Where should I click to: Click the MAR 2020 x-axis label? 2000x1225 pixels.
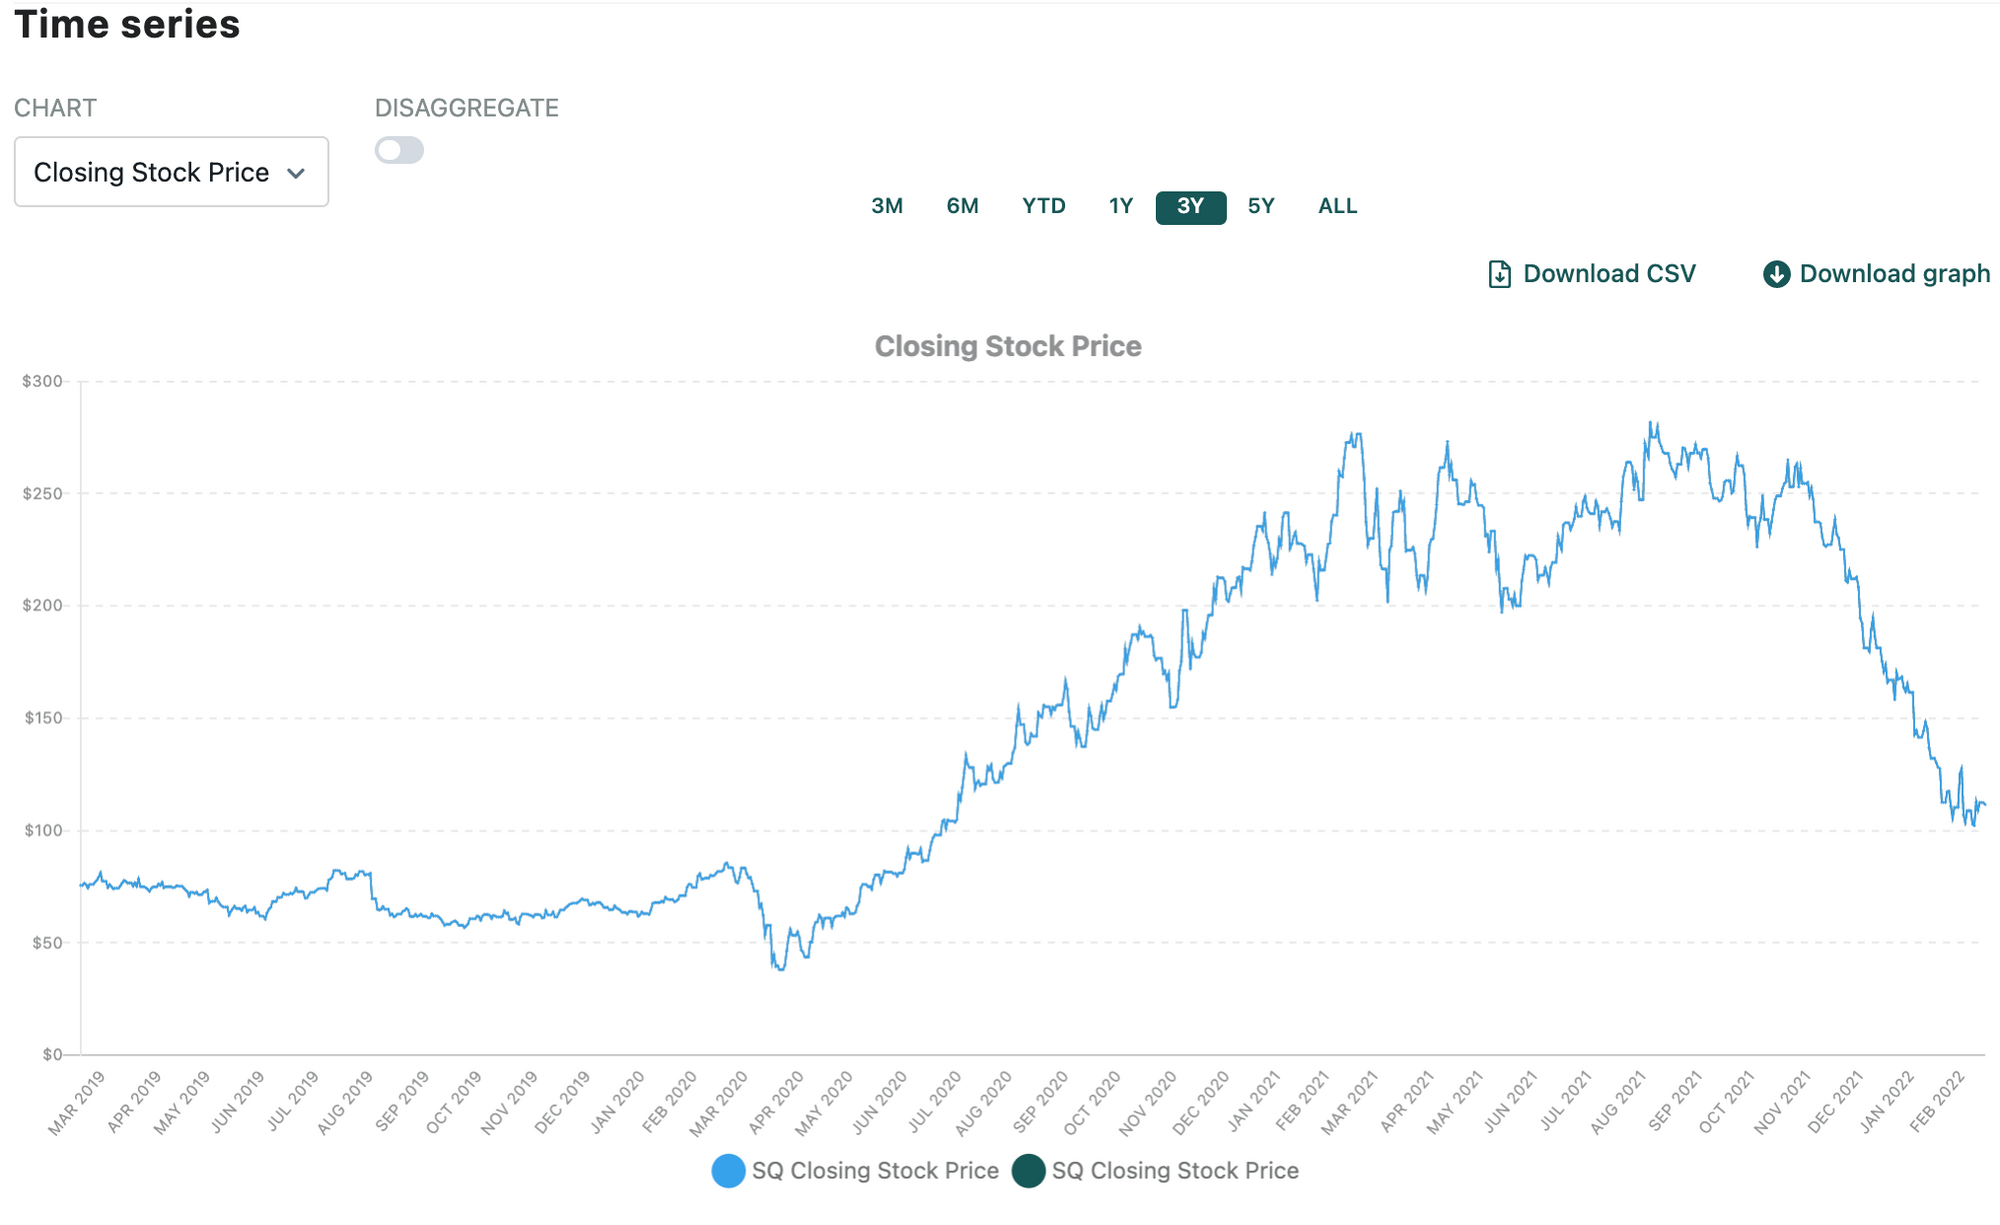click(x=720, y=1102)
